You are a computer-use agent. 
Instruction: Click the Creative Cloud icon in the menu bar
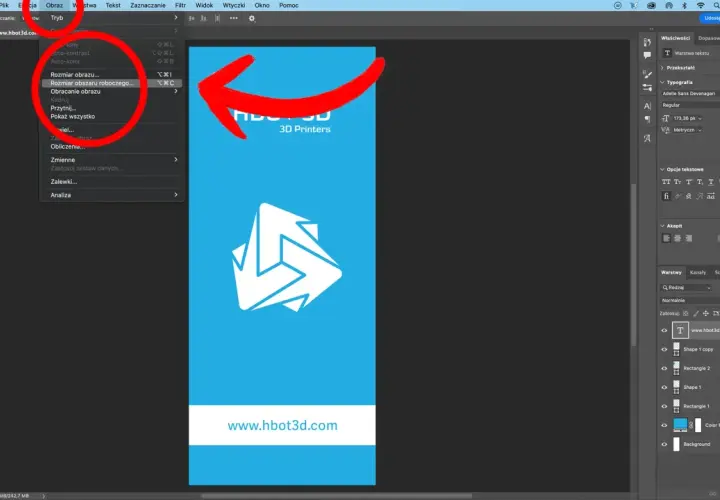coord(651,6)
